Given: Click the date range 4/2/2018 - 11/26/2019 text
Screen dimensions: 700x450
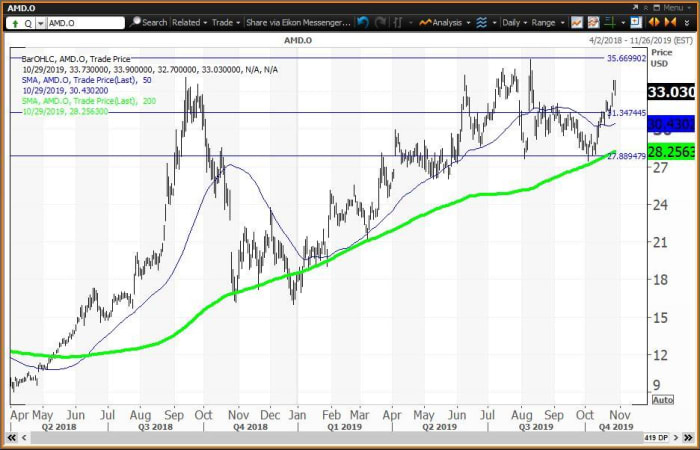Looking at the screenshot, I should coord(640,40).
